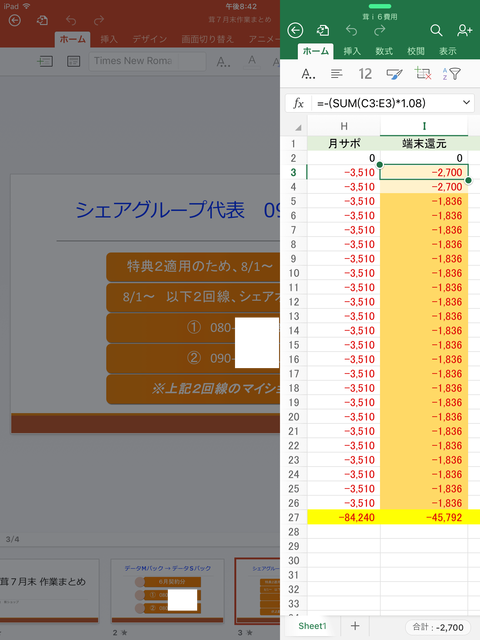Change font size 12 setting
Image resolution: width=480 pixels, height=640 pixels.
coord(365,74)
